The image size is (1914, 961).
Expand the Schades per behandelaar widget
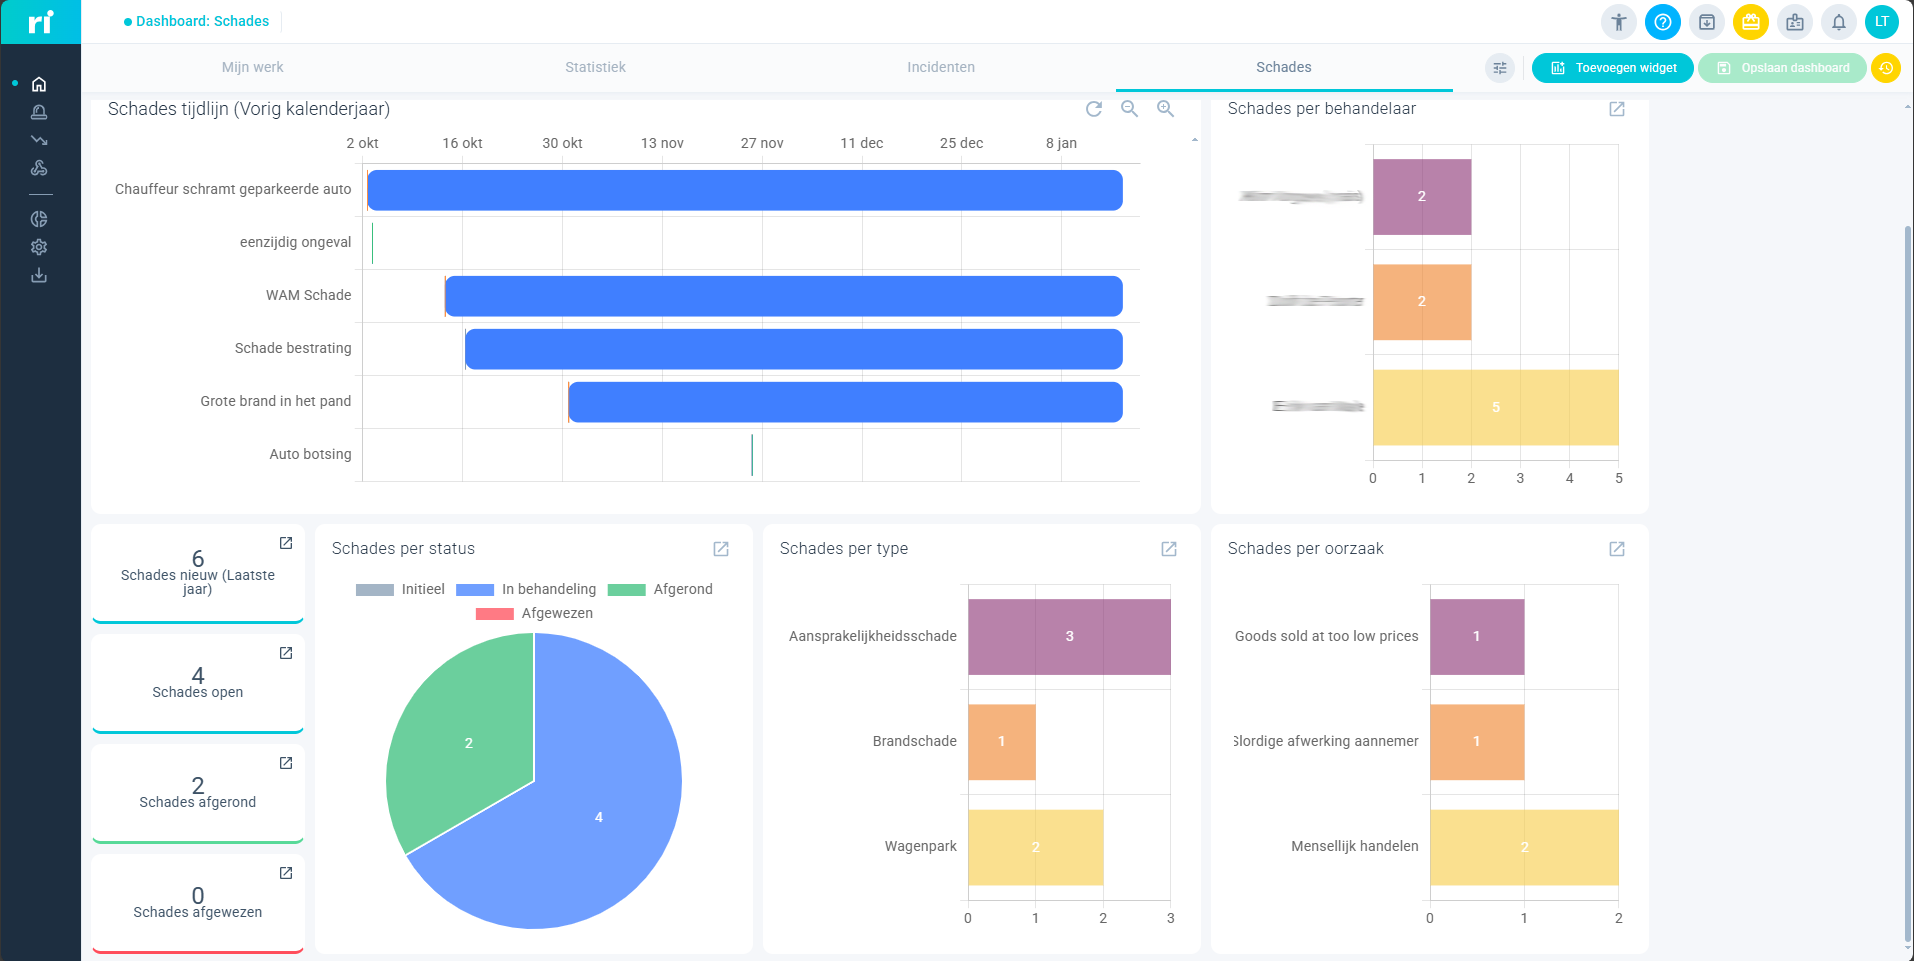click(x=1617, y=109)
